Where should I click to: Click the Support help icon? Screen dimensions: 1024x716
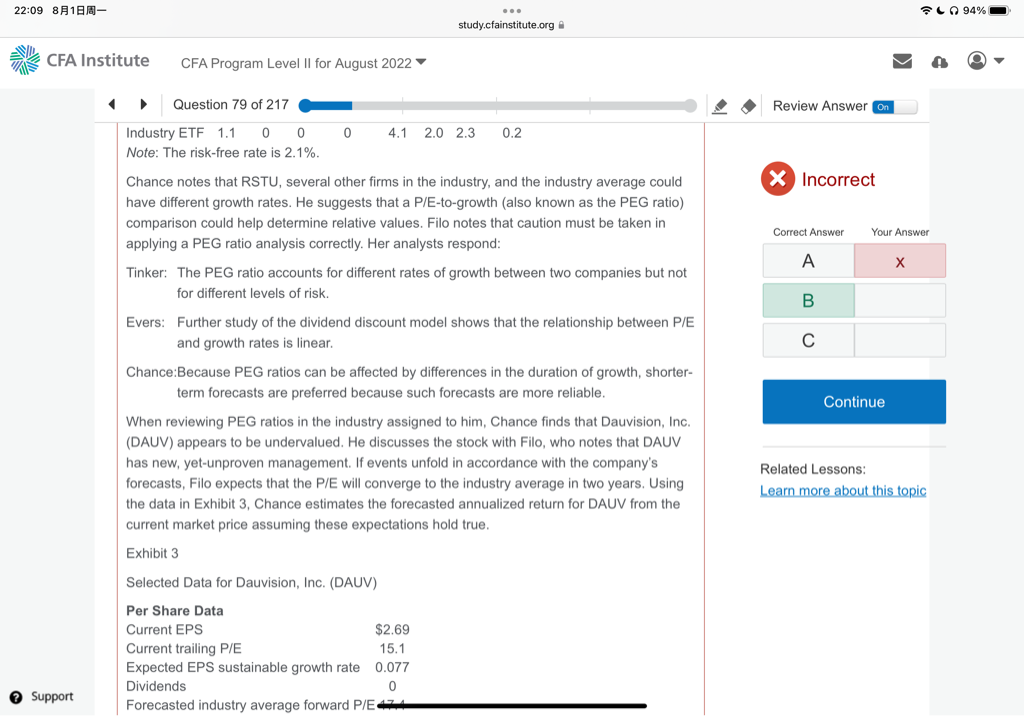coord(16,697)
